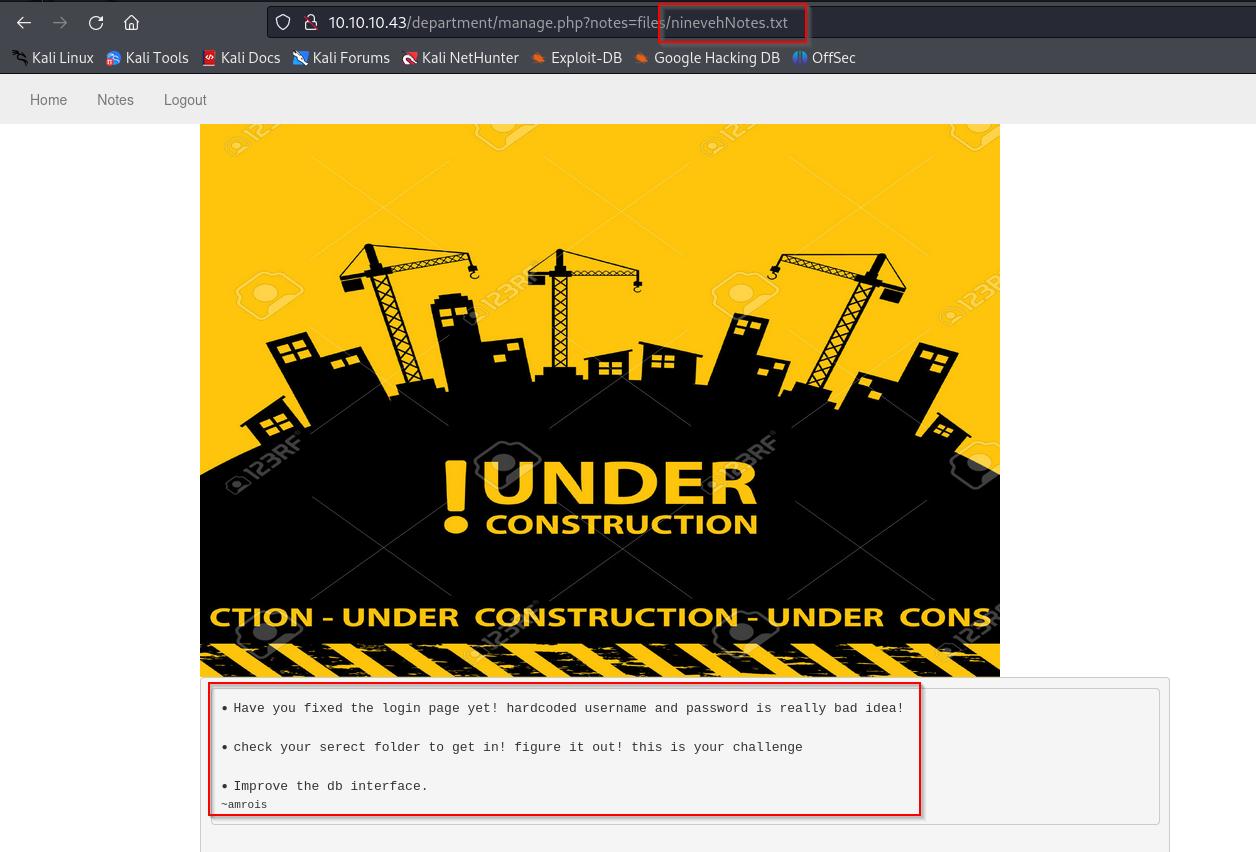
Task: Select the Home navigation item
Action: click(48, 100)
